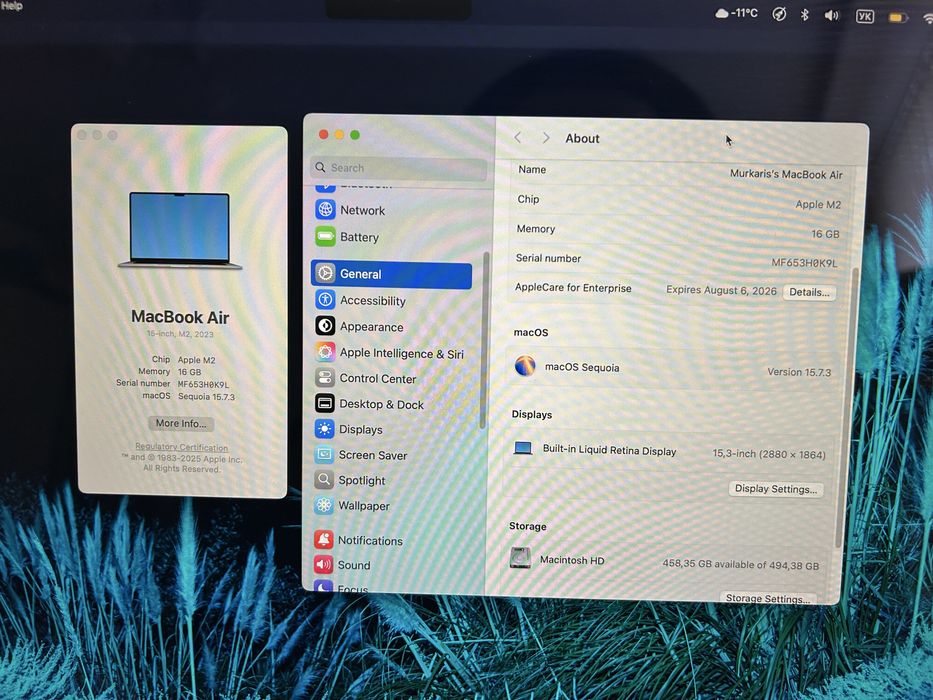Select Network label in sidebar

(x=362, y=210)
